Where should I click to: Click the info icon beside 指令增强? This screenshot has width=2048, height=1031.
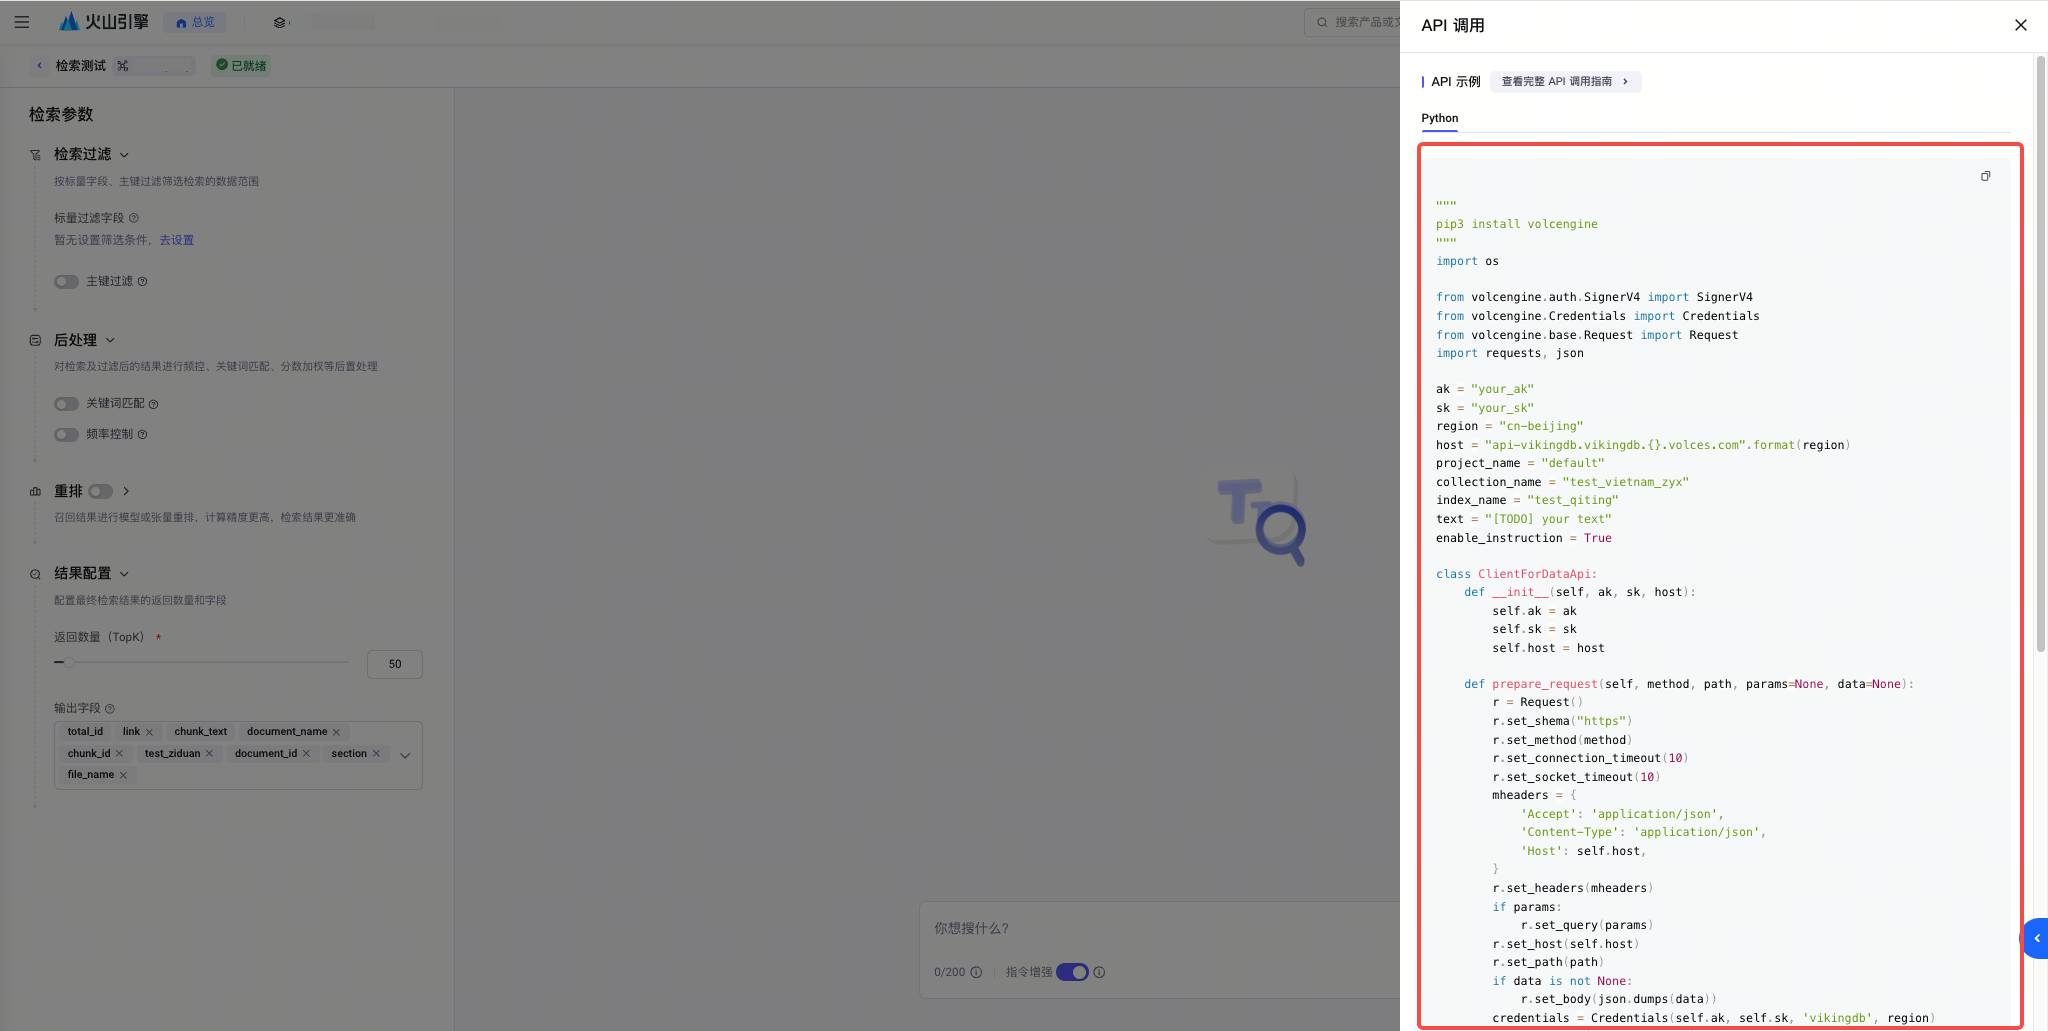[1099, 972]
